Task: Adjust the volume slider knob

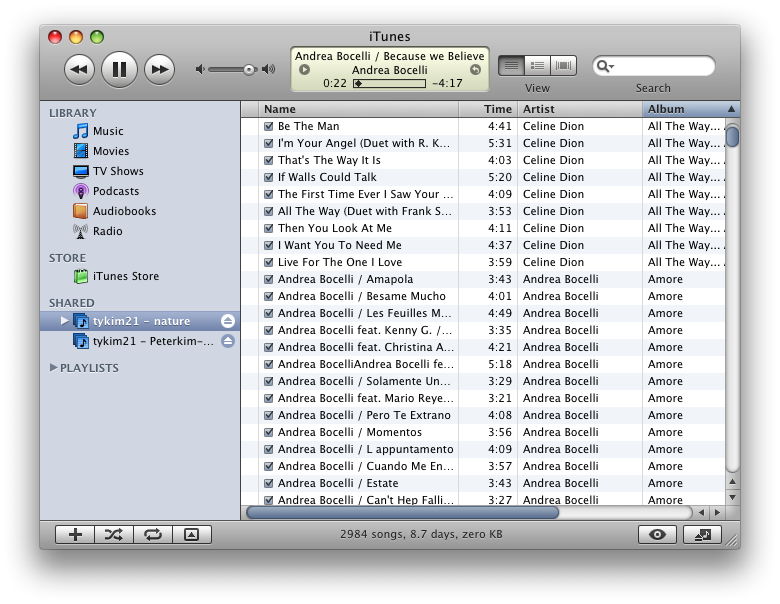Action: pos(249,70)
